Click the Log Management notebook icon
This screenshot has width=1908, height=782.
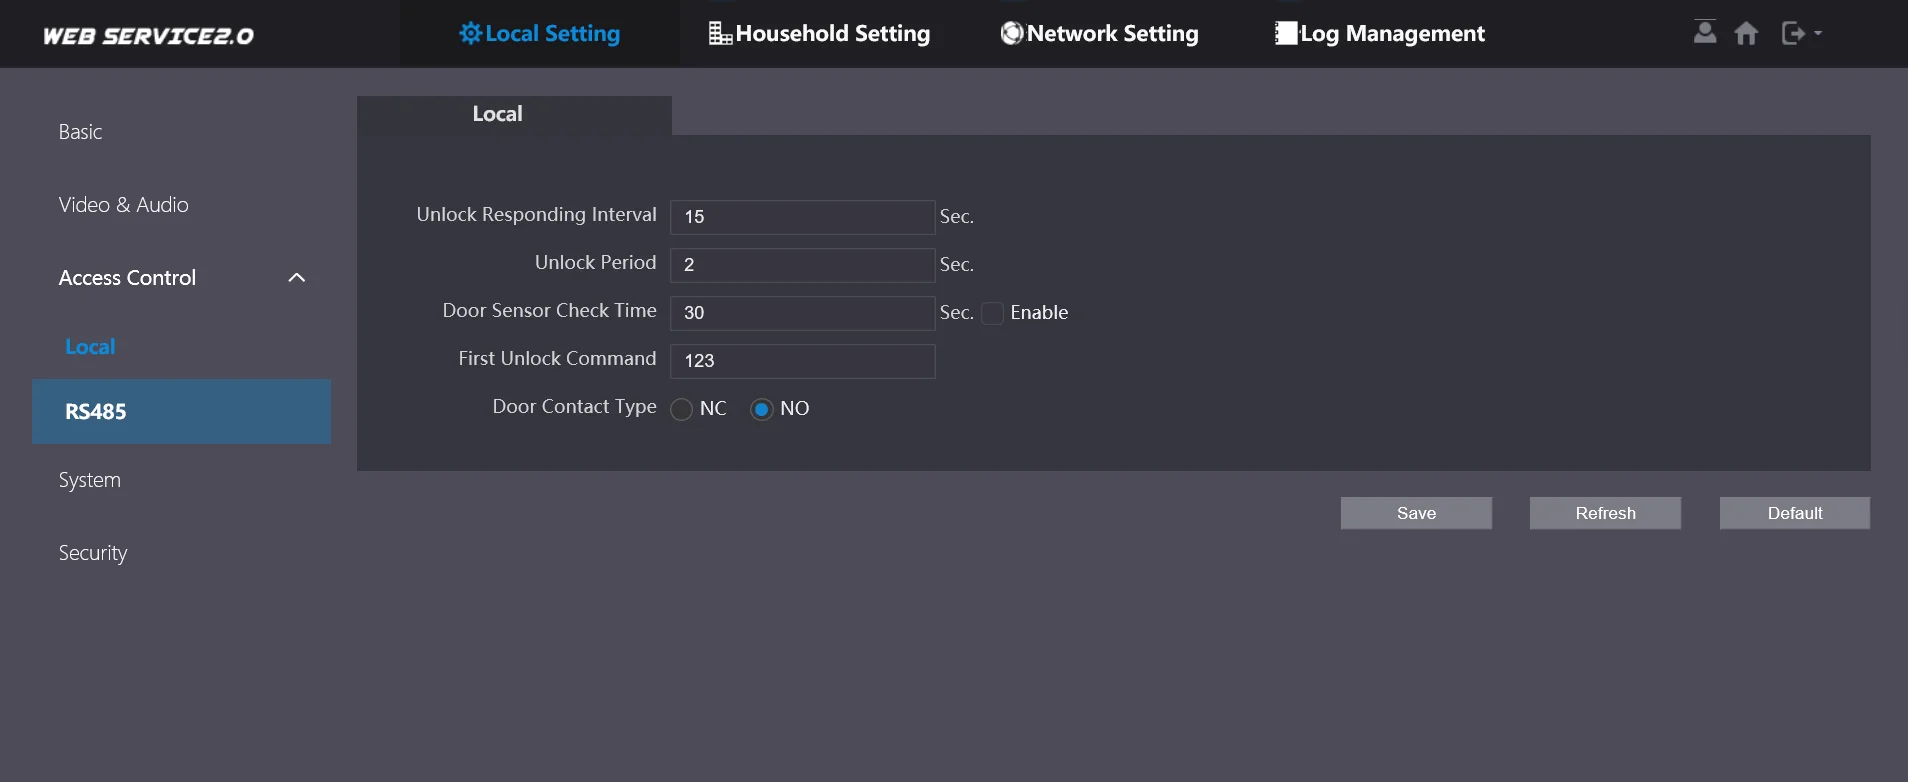click(1285, 33)
